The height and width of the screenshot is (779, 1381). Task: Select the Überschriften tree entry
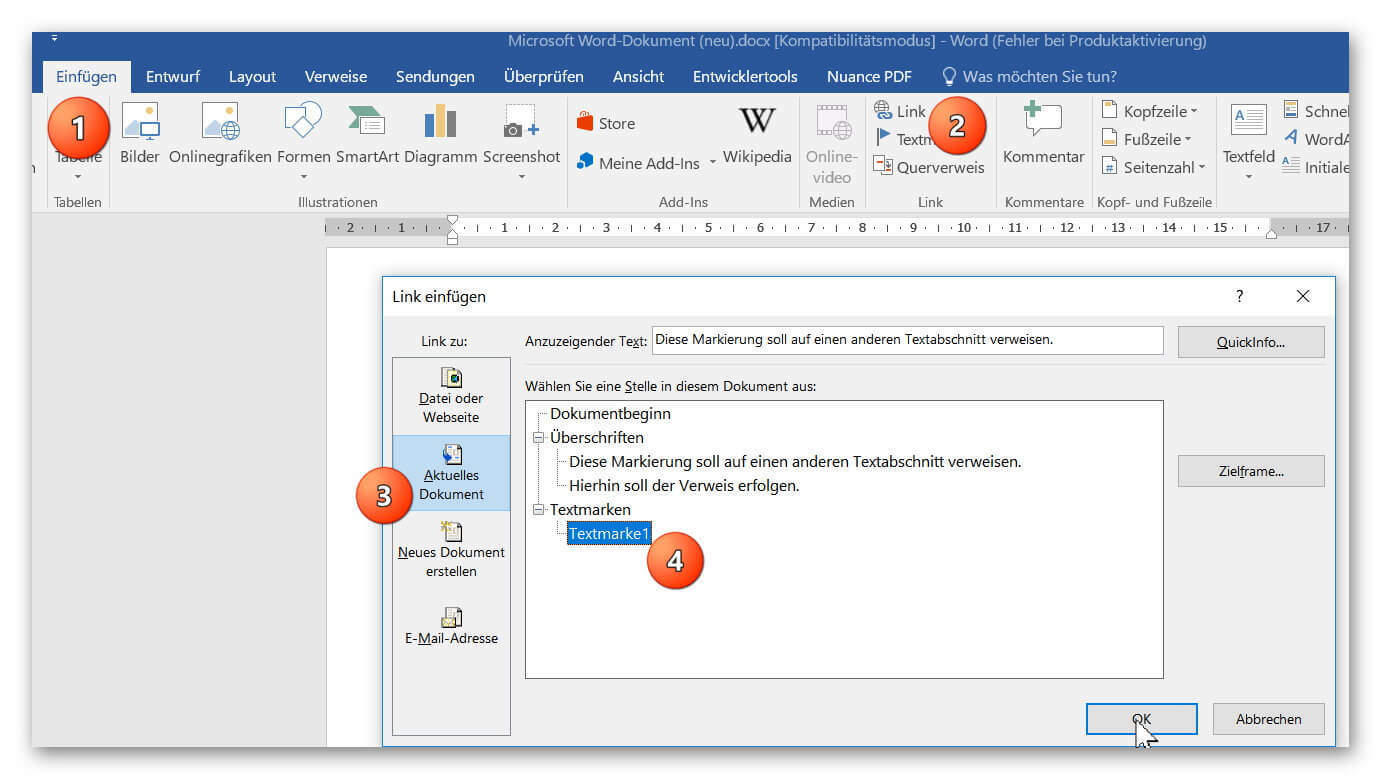tap(597, 437)
